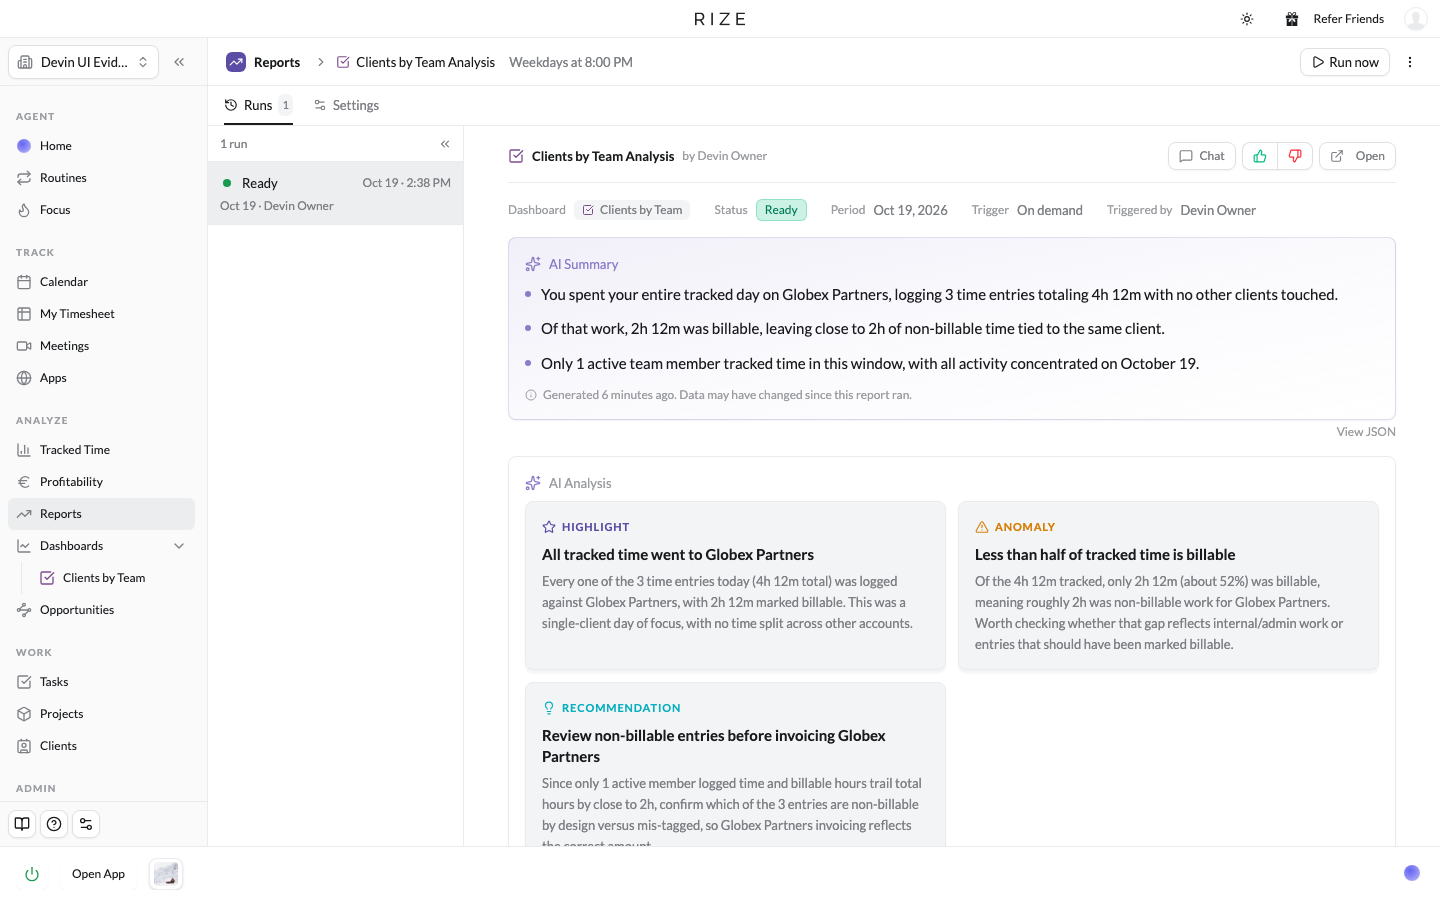The width and height of the screenshot is (1440, 900).
Task: Switch to the Settings tab
Action: tap(346, 105)
